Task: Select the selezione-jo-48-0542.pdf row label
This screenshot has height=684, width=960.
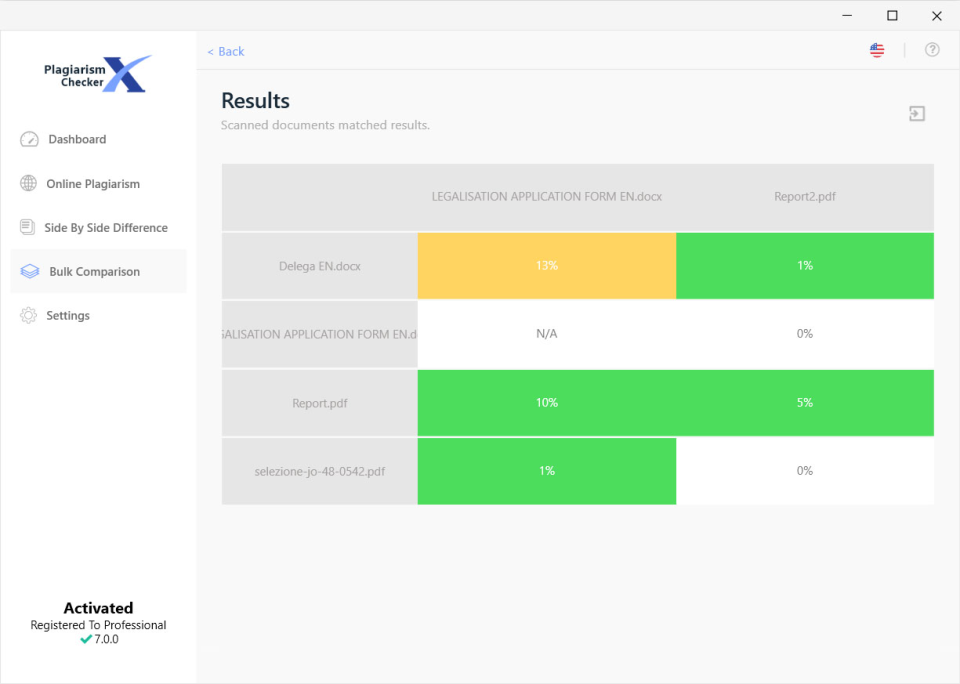Action: [x=319, y=471]
